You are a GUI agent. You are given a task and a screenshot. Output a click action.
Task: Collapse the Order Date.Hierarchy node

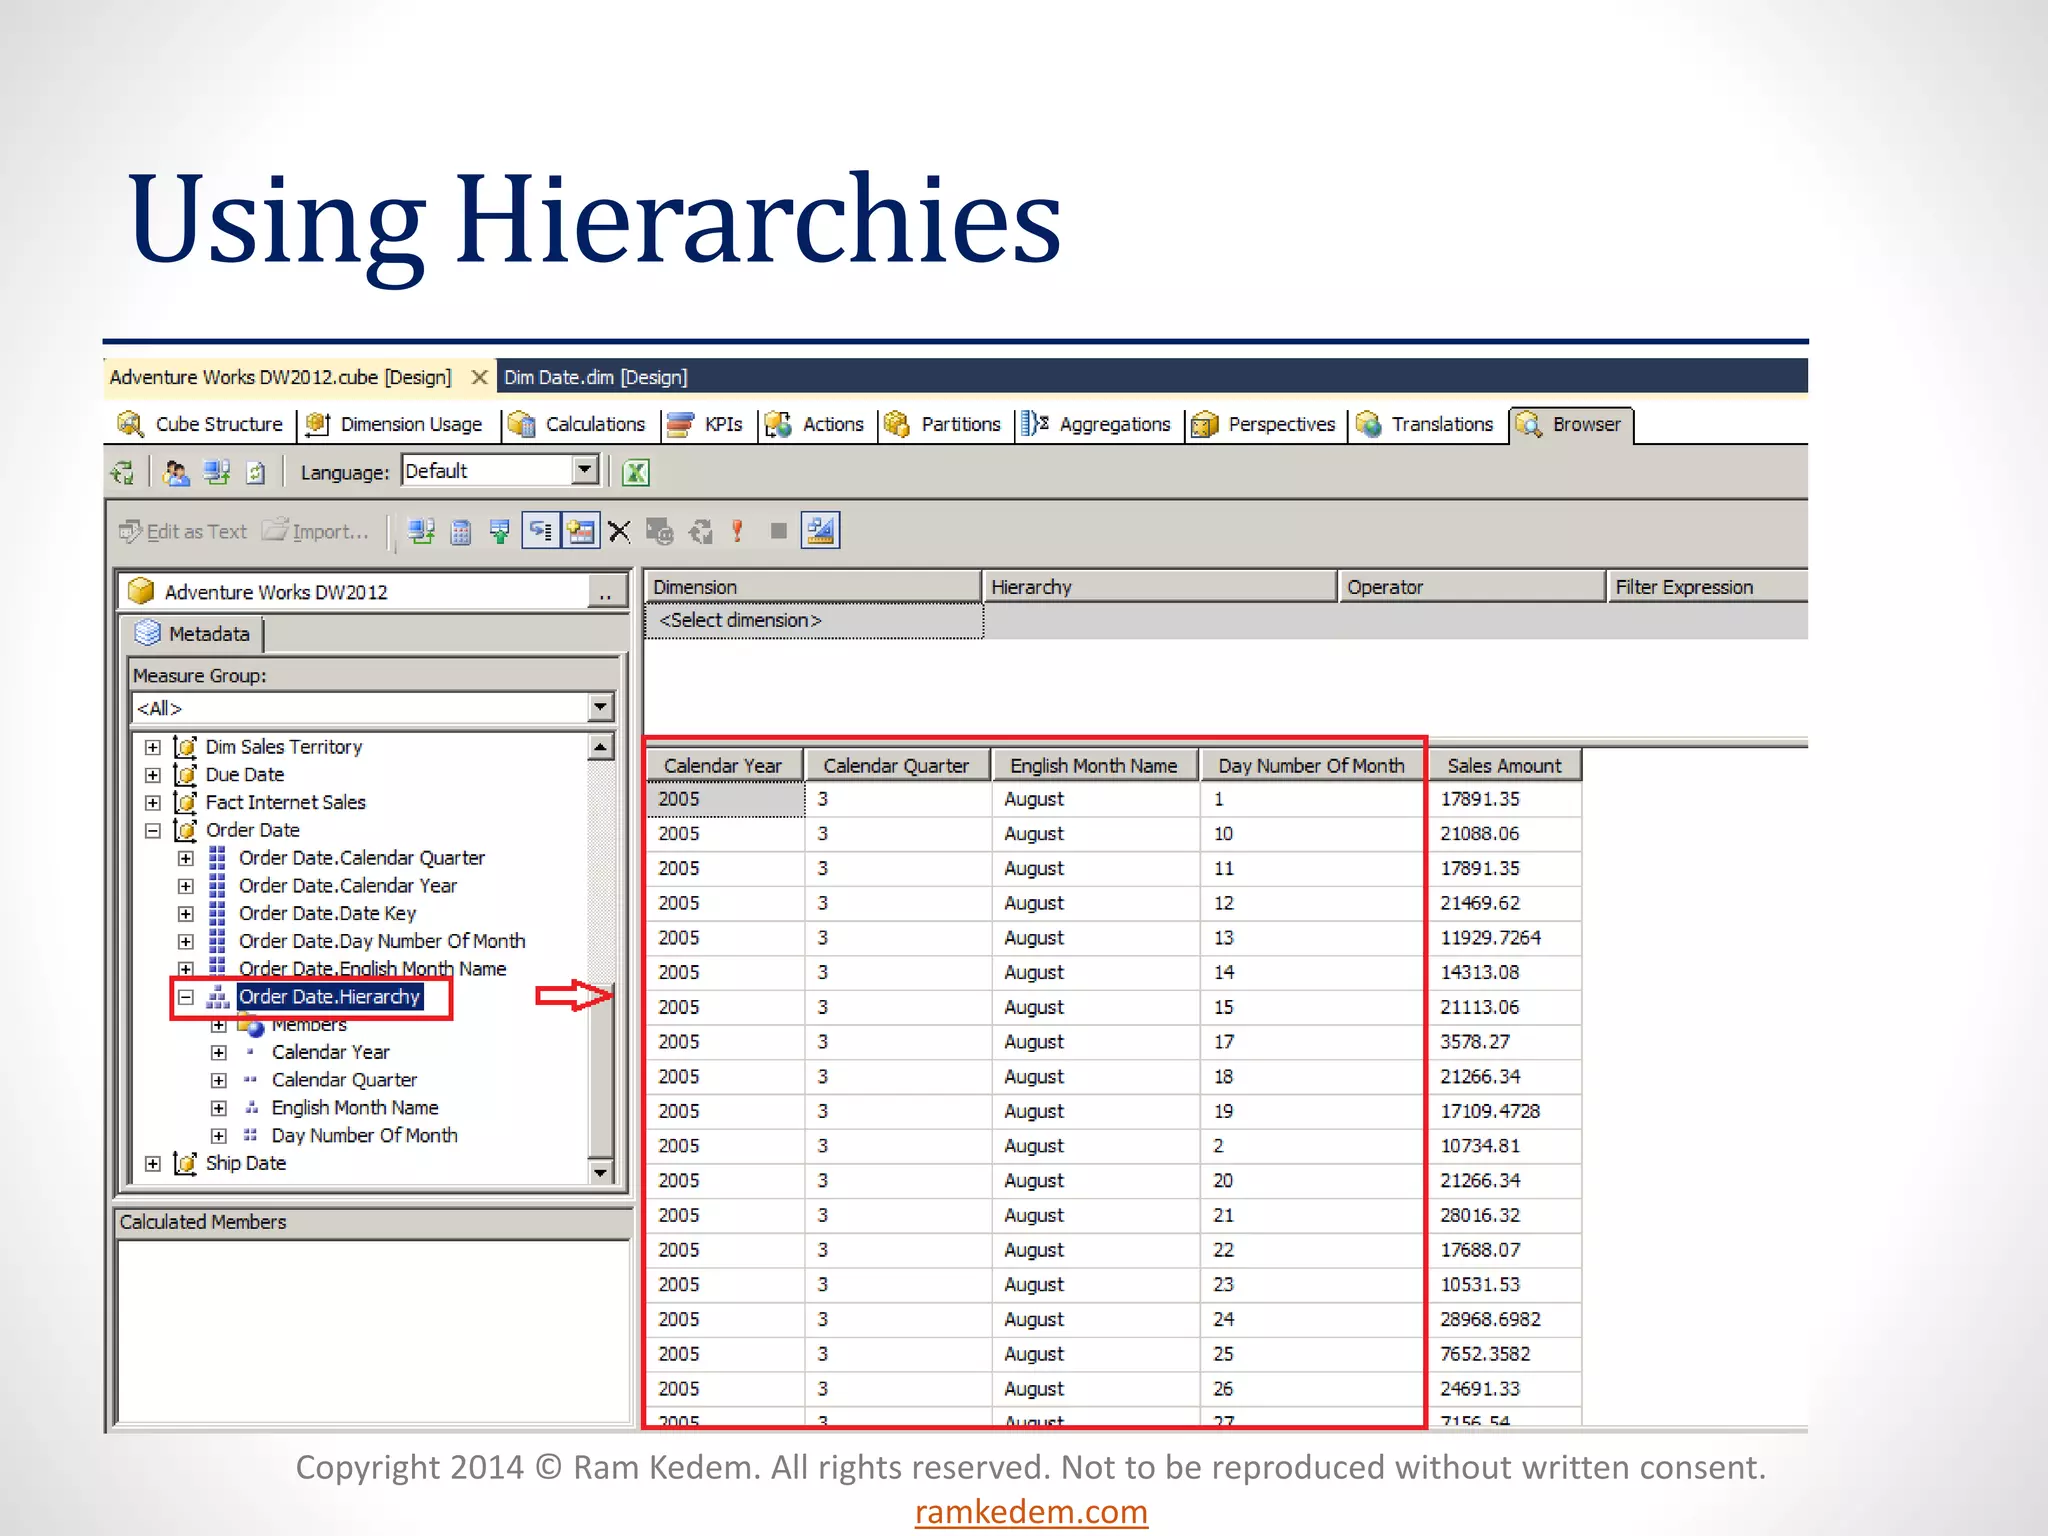tap(186, 997)
